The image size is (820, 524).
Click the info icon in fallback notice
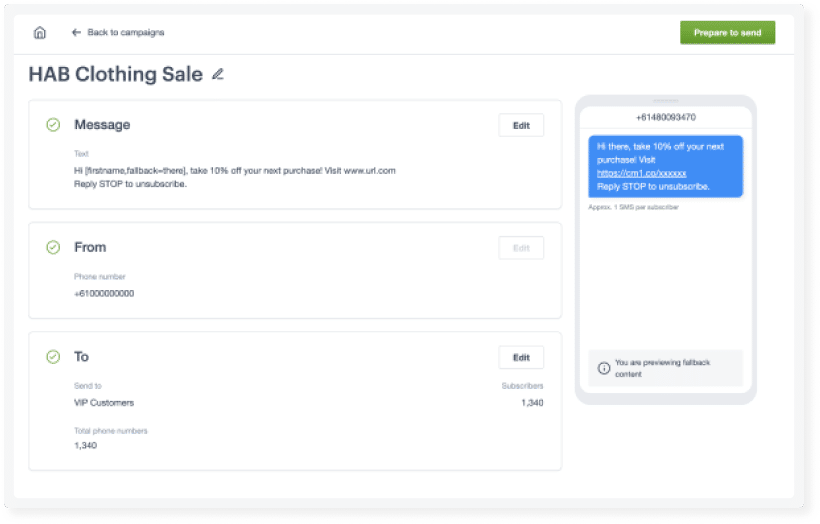[x=604, y=368]
